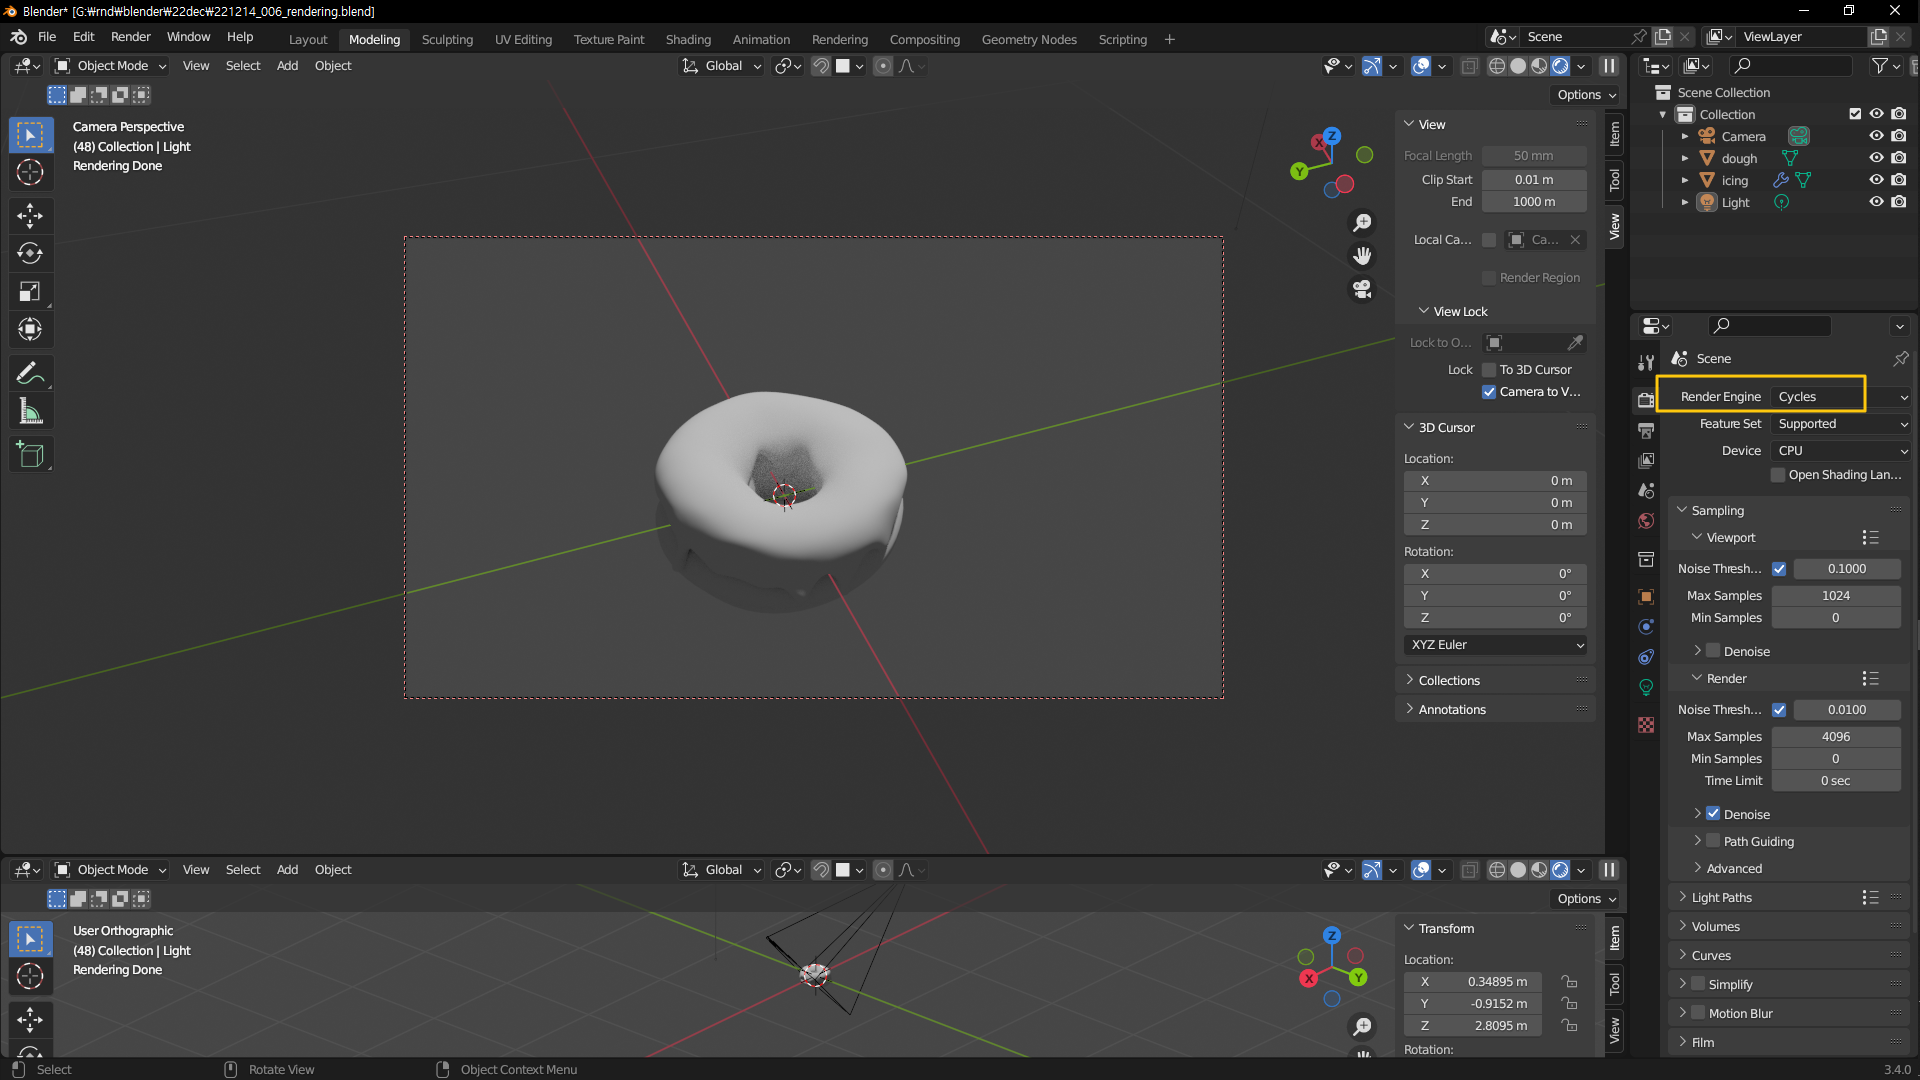Select the Annotate pencil tool
Viewport: 1920px width, 1080px height.
coord(30,373)
